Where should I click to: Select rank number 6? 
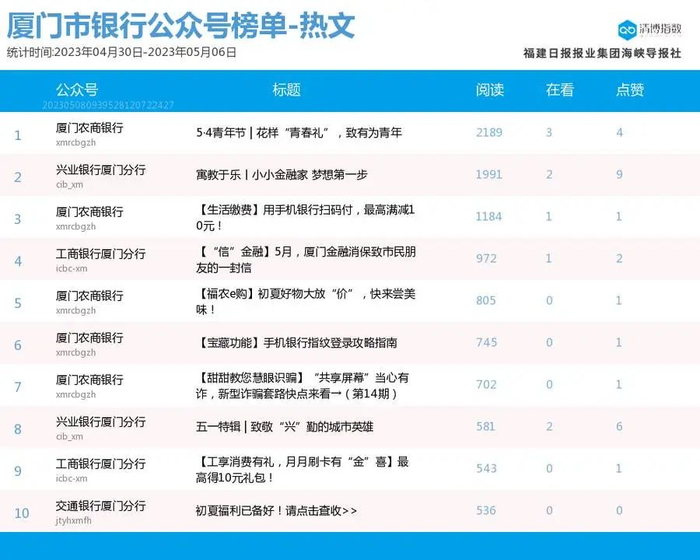[18, 345]
